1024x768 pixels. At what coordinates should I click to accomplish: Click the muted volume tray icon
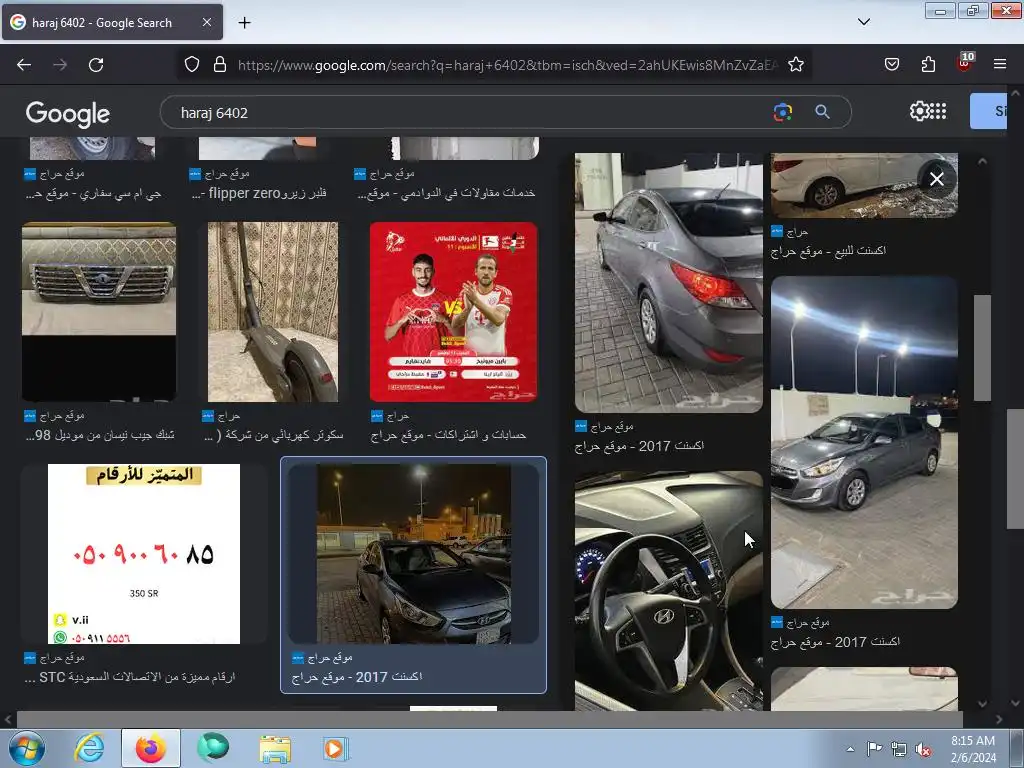click(x=923, y=750)
